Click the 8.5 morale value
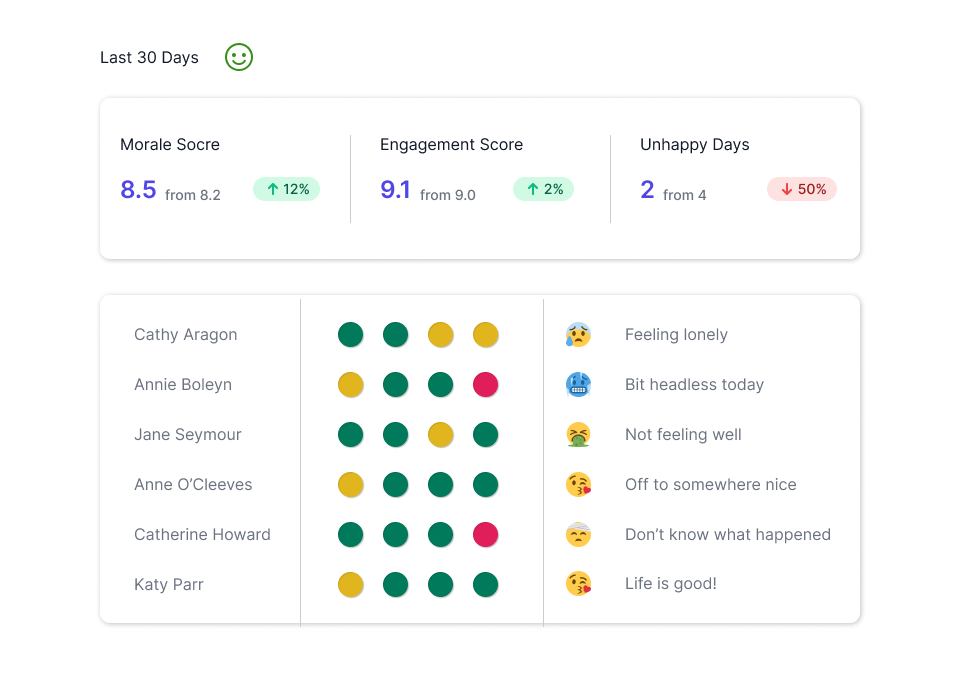 [138, 190]
